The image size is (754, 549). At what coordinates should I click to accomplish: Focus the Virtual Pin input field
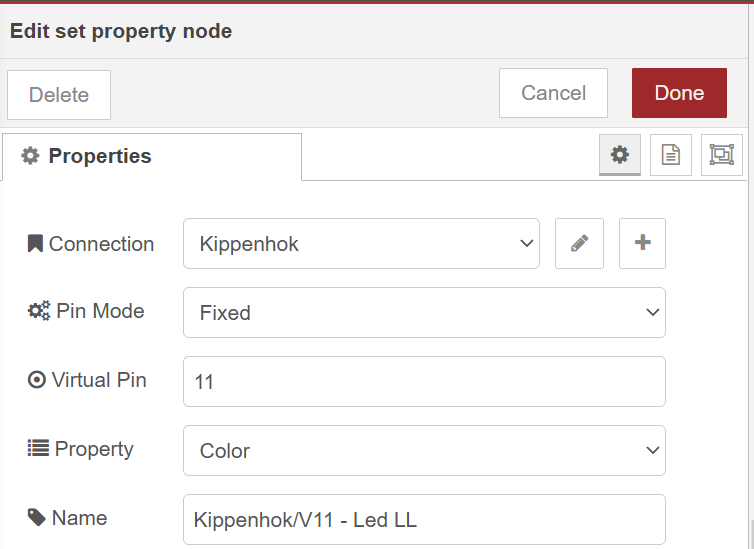point(424,382)
